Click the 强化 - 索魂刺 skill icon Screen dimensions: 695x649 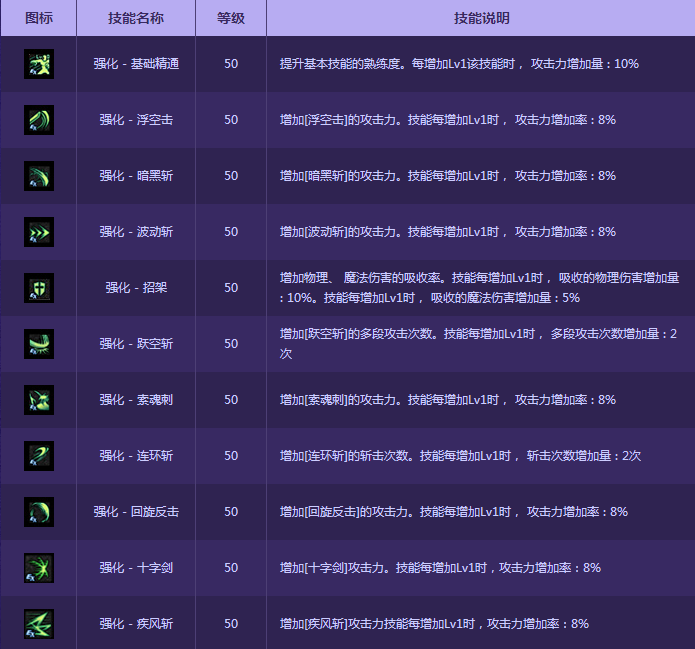(39, 400)
